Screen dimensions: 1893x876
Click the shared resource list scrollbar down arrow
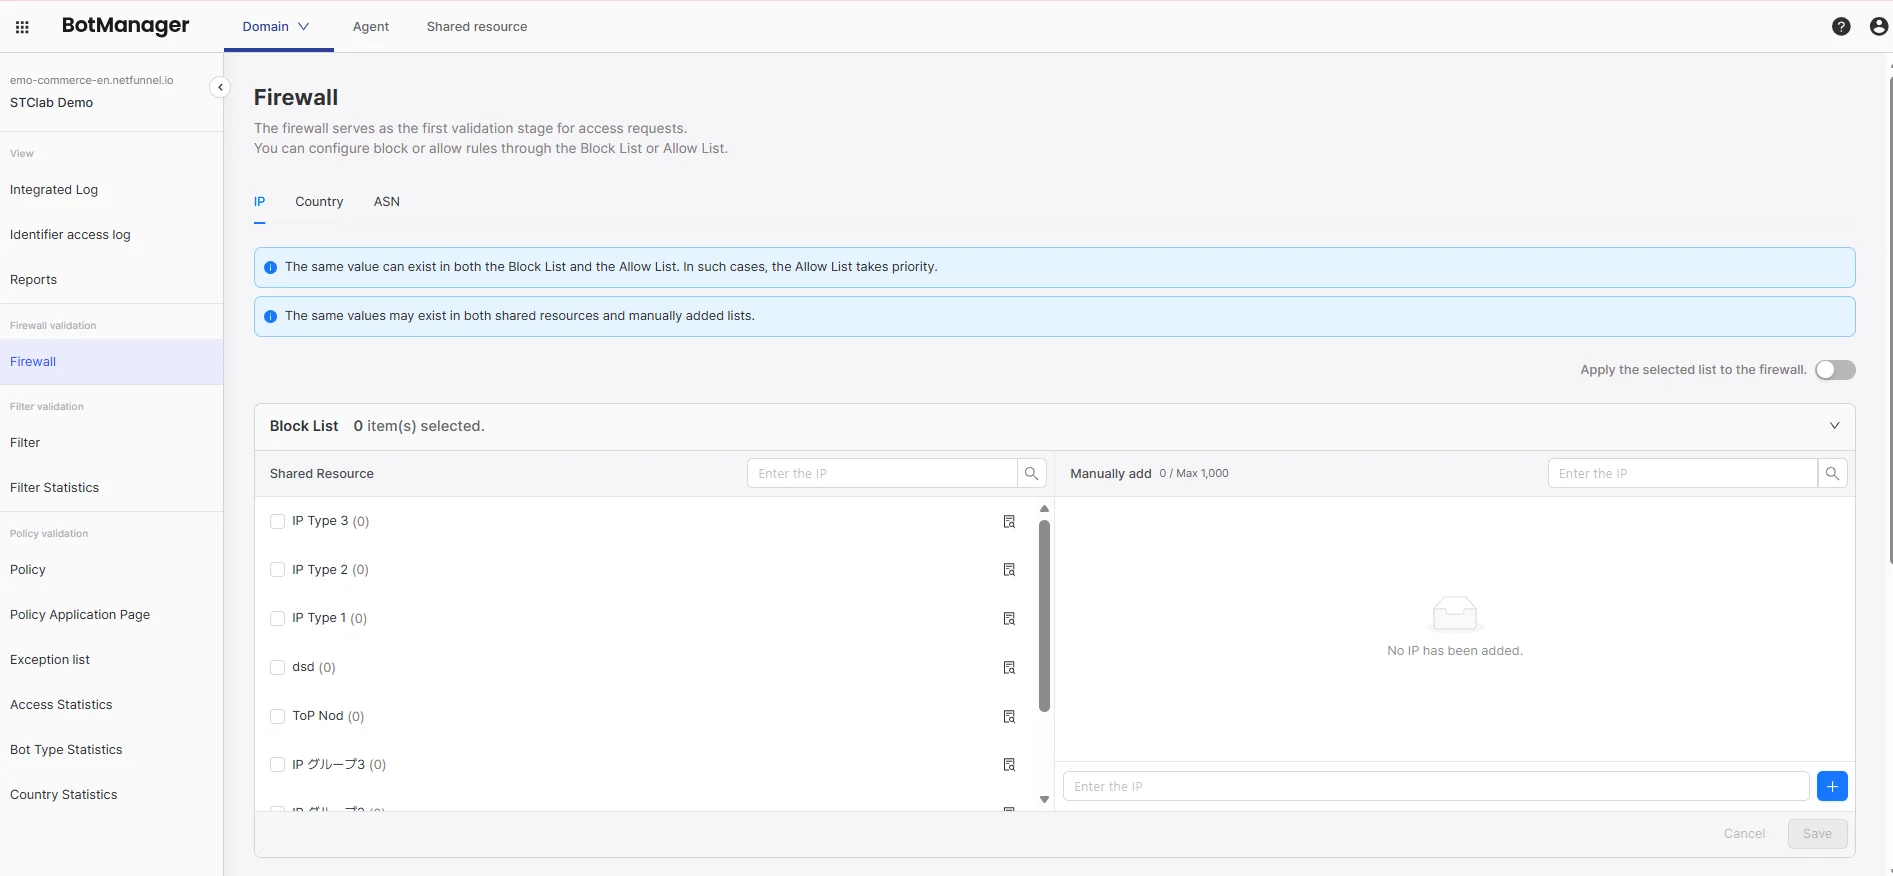1044,799
